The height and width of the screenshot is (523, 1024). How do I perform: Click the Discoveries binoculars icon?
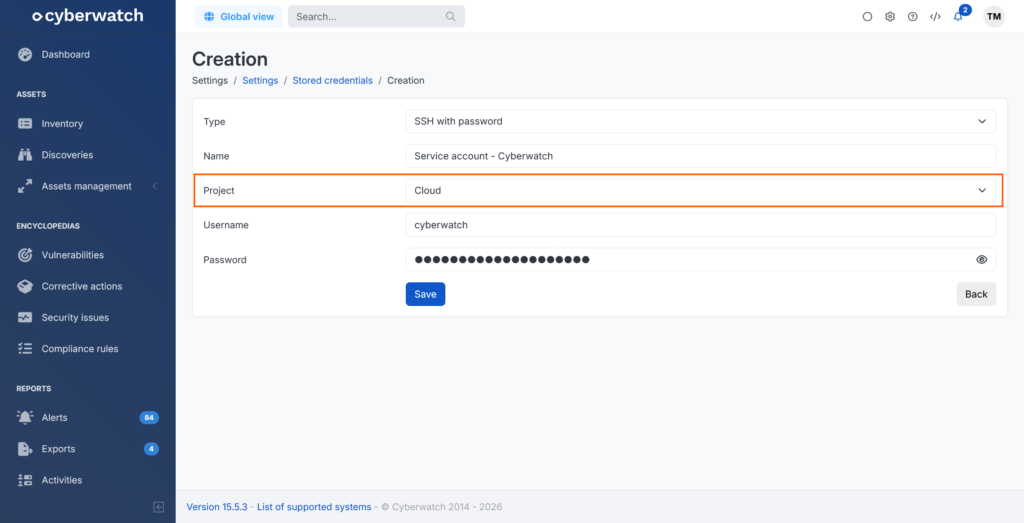point(25,155)
